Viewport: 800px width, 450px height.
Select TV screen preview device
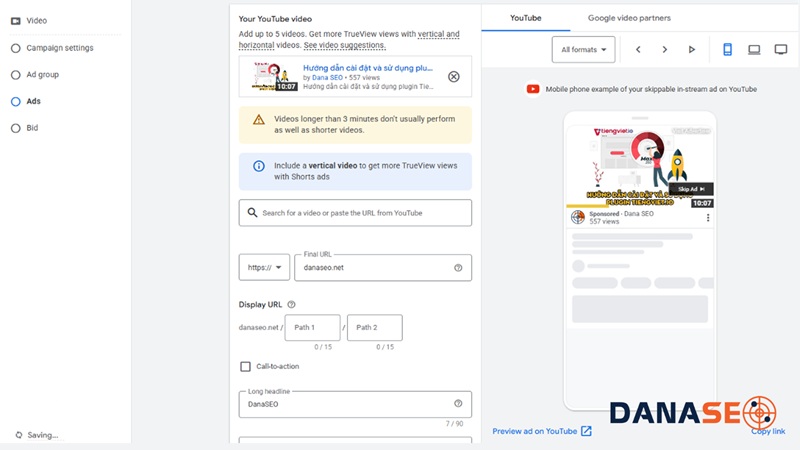781,49
